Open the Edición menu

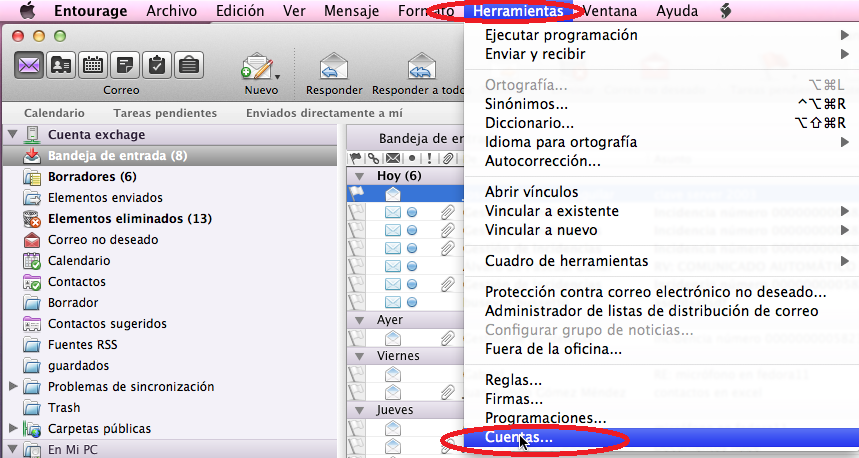(x=240, y=11)
